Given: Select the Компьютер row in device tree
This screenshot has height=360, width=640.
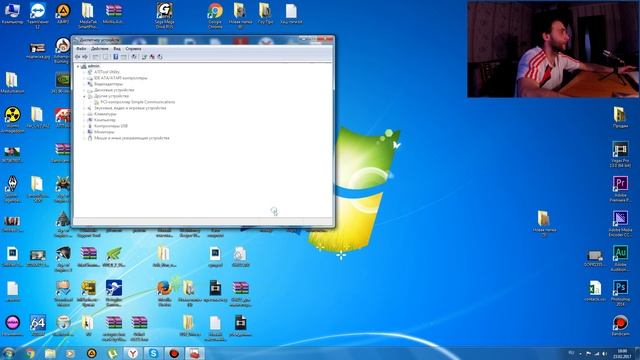Looking at the screenshot, I should pyautogui.click(x=102, y=120).
